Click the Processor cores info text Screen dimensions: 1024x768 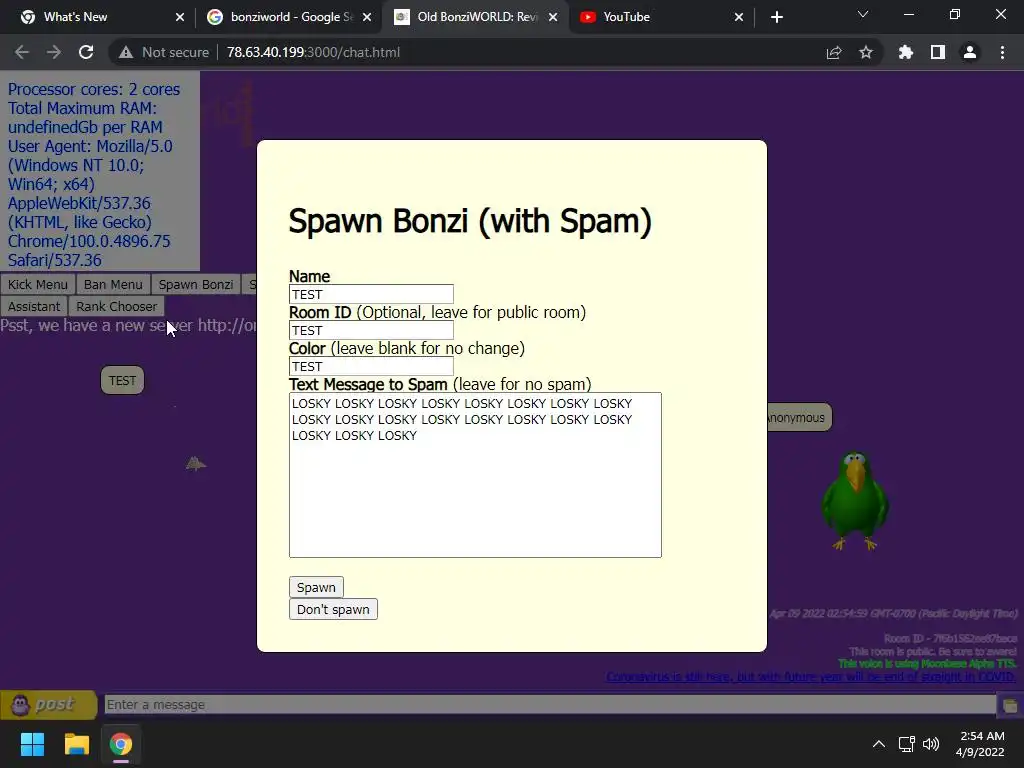94,89
